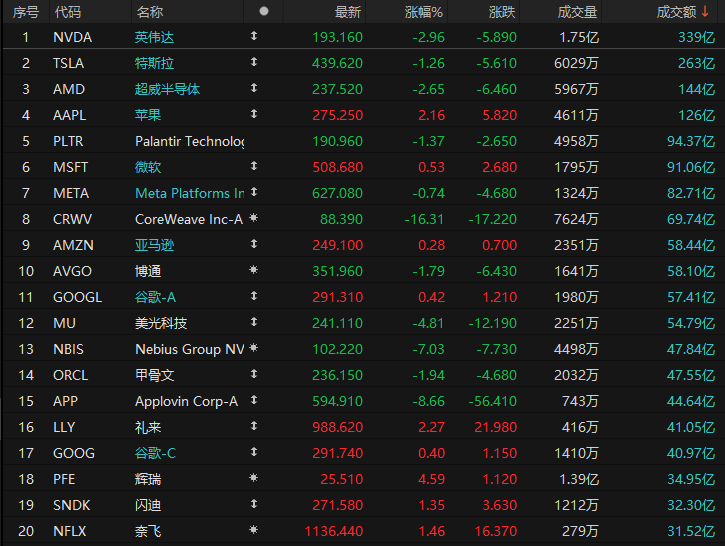Open the Meta Platforms name link
725x546 pixels.
[190, 193]
